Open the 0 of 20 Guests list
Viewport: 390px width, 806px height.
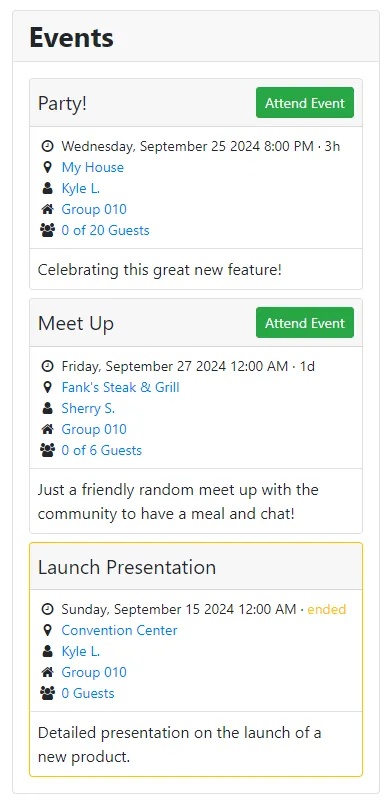coord(105,230)
